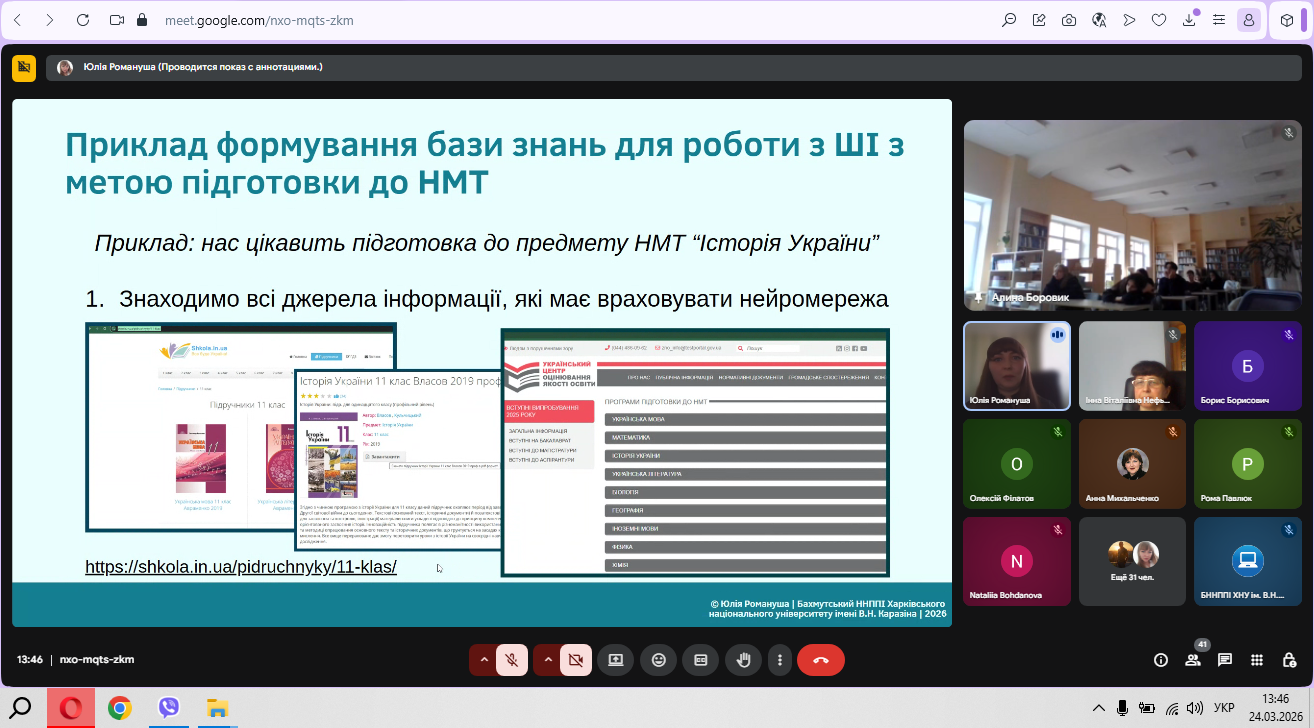Open meeting details info icon
This screenshot has width=1314, height=728.
pos(1161,660)
